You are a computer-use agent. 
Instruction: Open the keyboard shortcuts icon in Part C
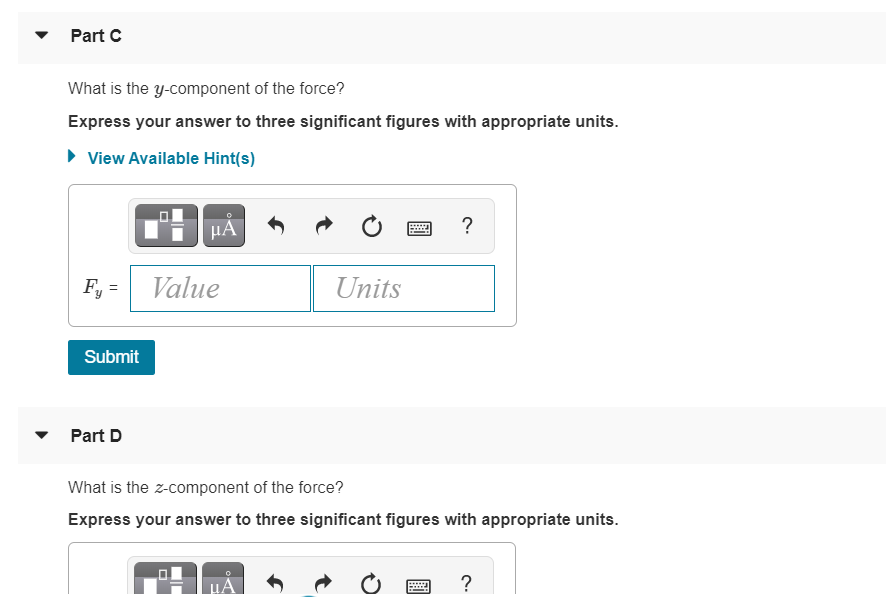[x=419, y=227]
